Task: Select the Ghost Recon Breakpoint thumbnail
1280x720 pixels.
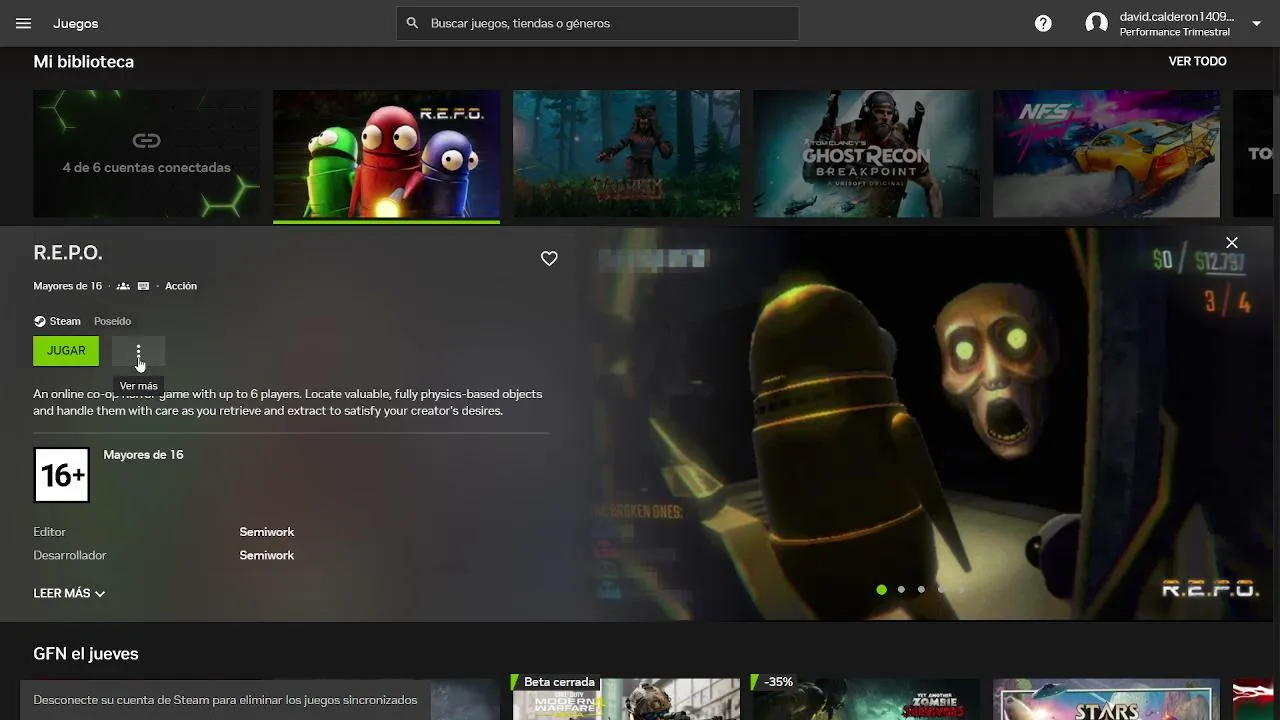Action: [867, 154]
